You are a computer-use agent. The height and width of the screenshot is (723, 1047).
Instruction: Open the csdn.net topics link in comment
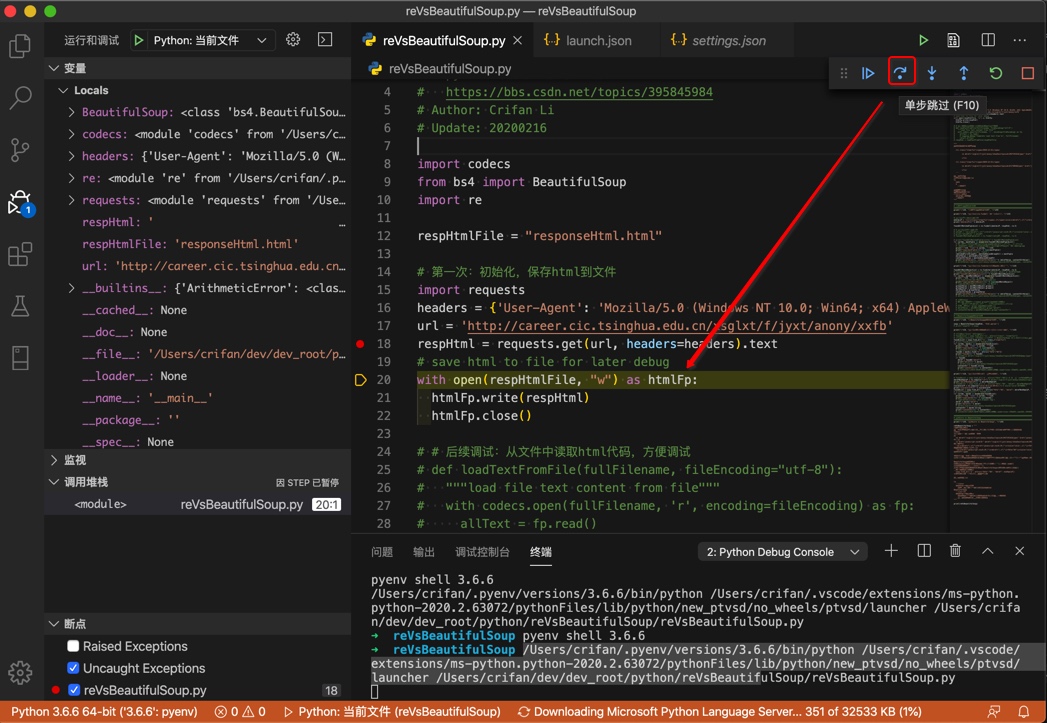point(579,92)
